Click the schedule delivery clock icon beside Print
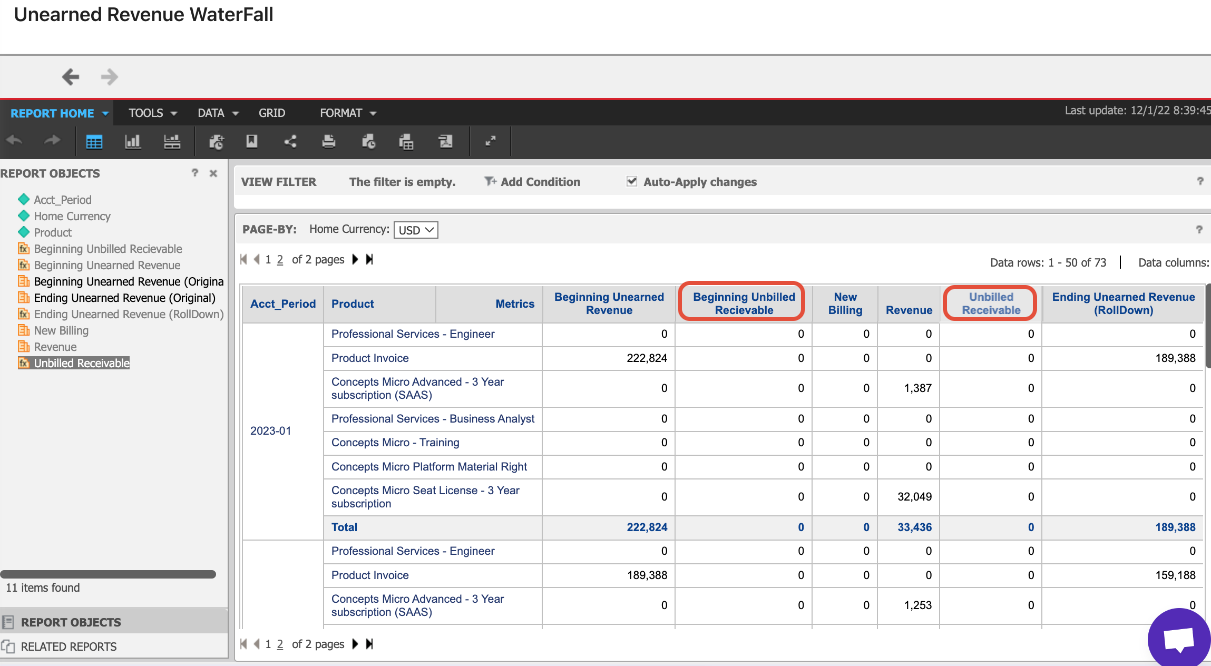 pyautogui.click(x=368, y=141)
